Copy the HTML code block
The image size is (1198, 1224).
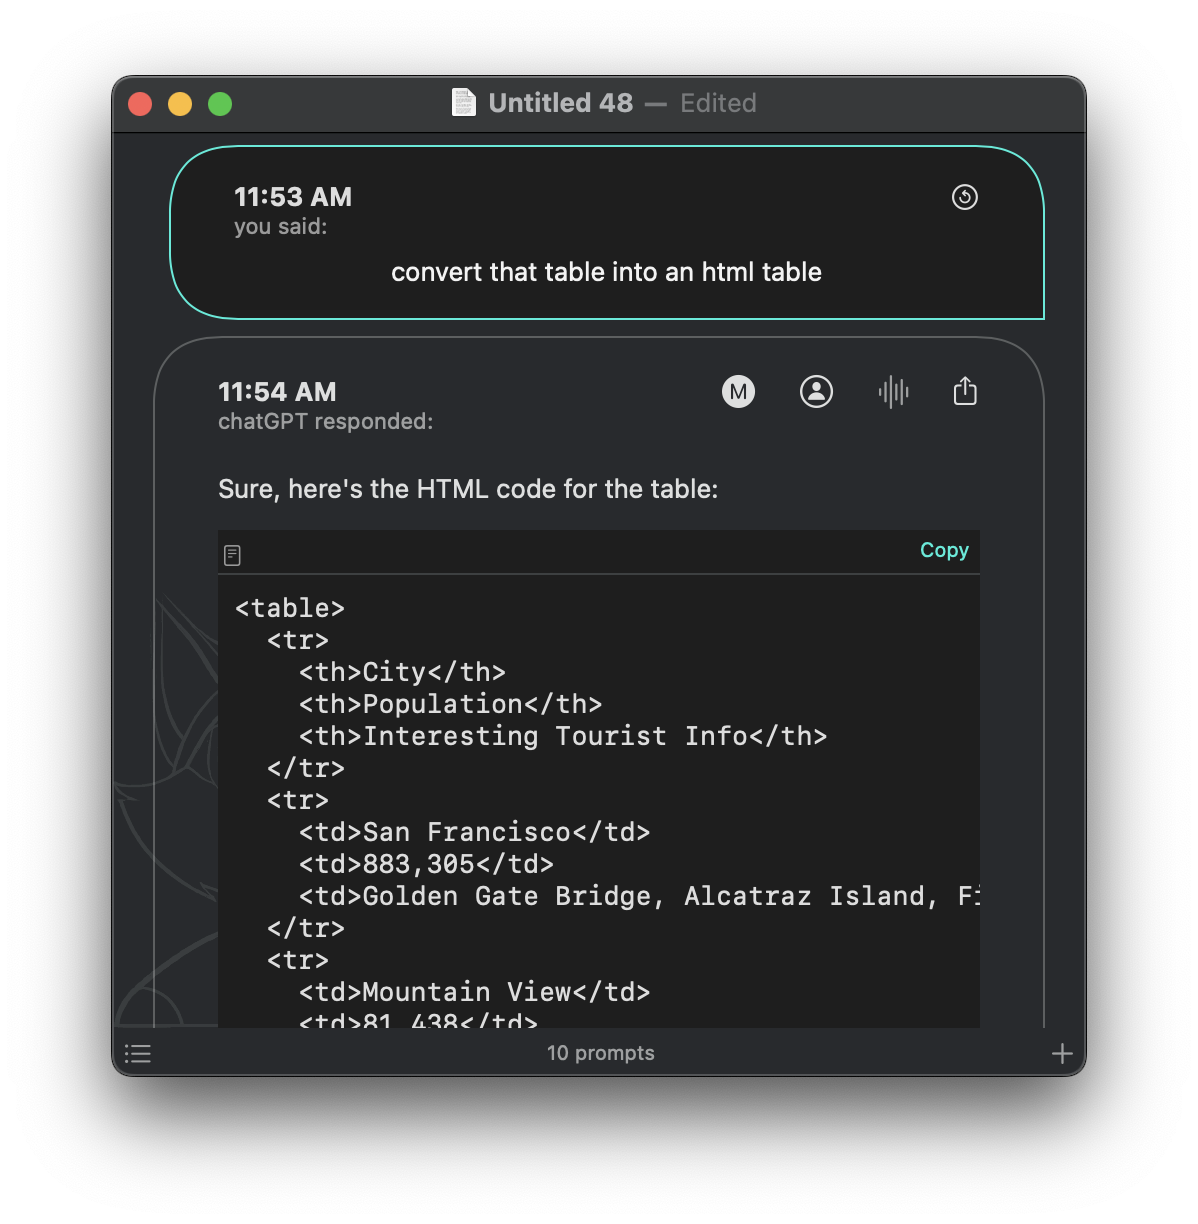coord(944,550)
